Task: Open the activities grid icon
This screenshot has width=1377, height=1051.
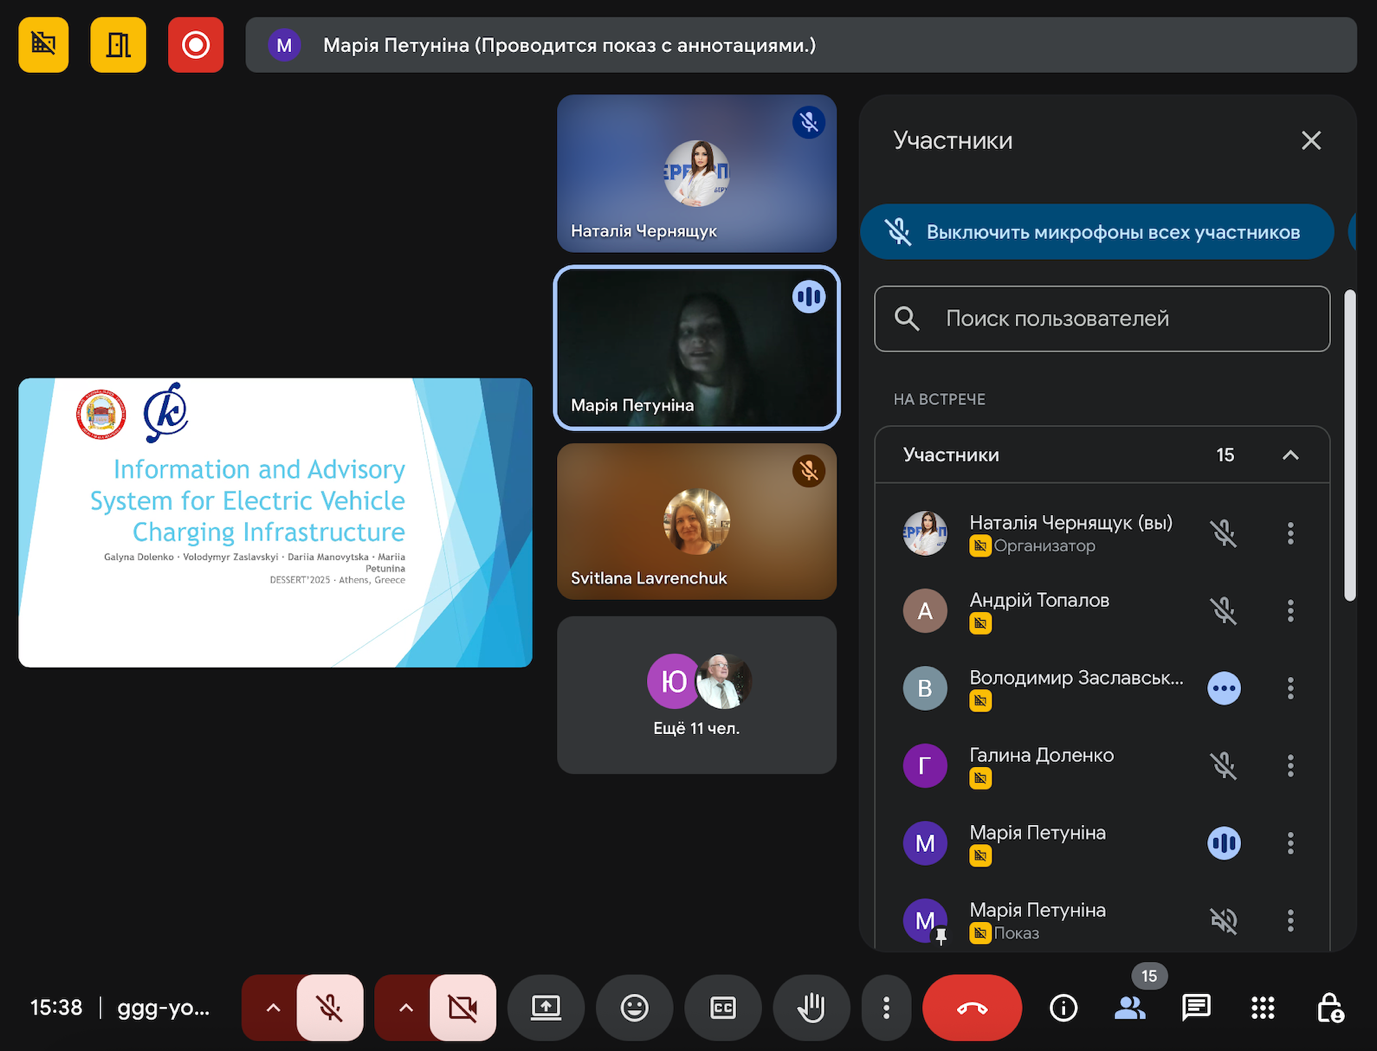Action: 1262,1007
